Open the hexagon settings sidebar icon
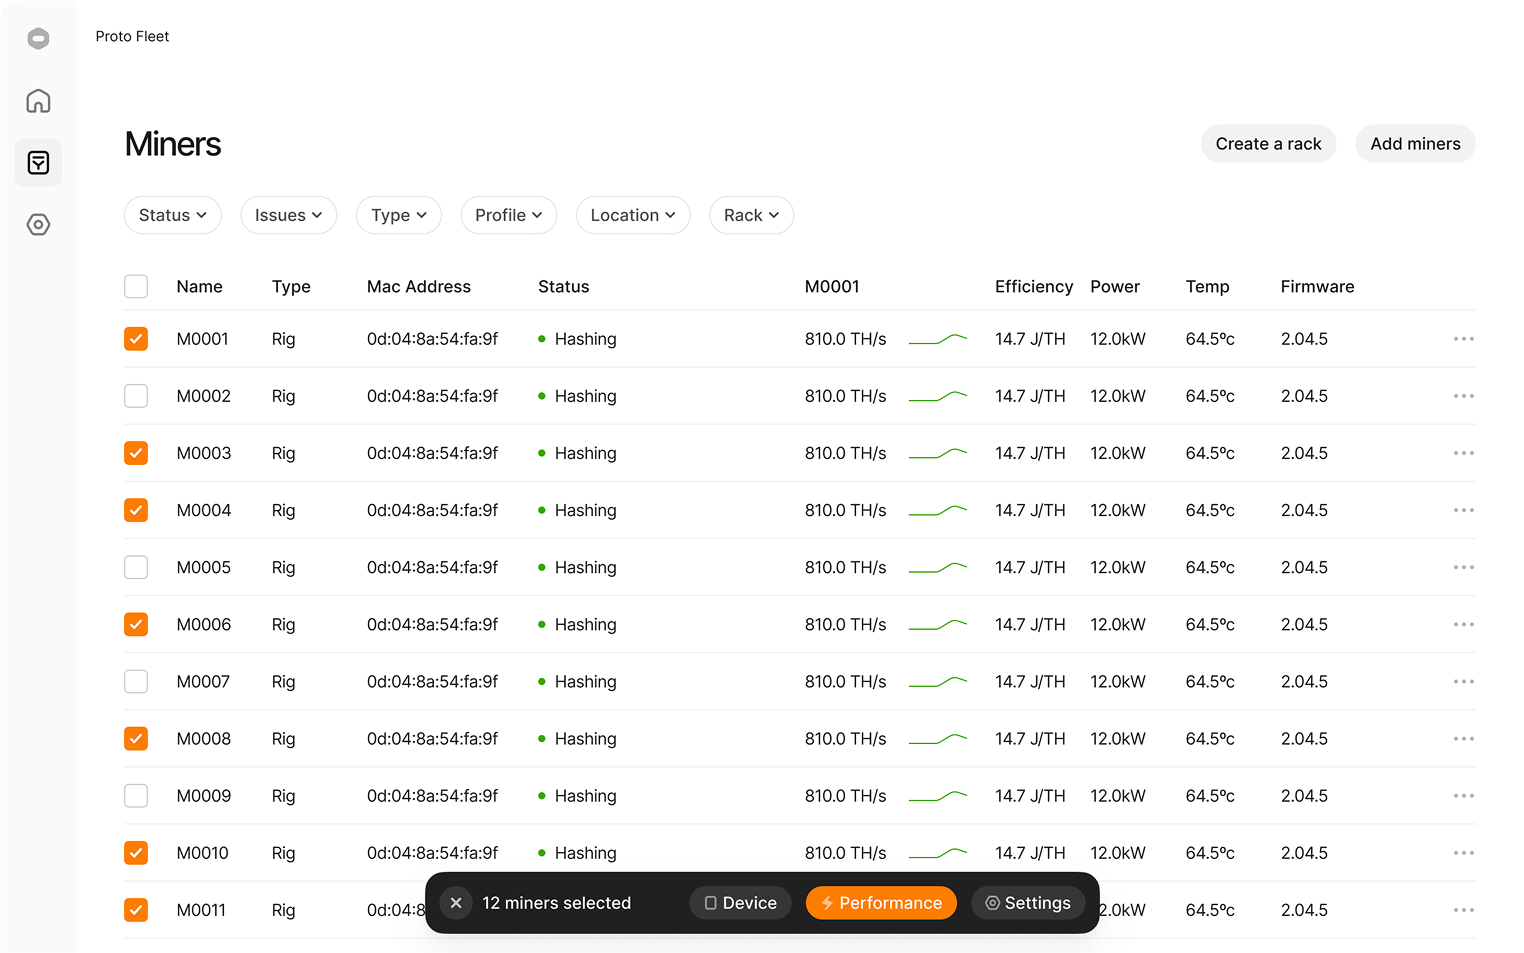The width and height of the screenshot is (1524, 953). pos(38,225)
